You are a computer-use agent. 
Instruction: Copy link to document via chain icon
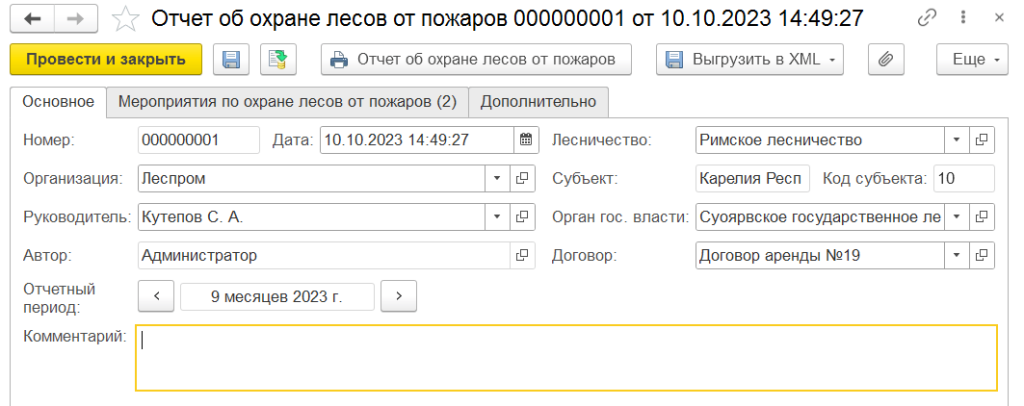tap(927, 18)
